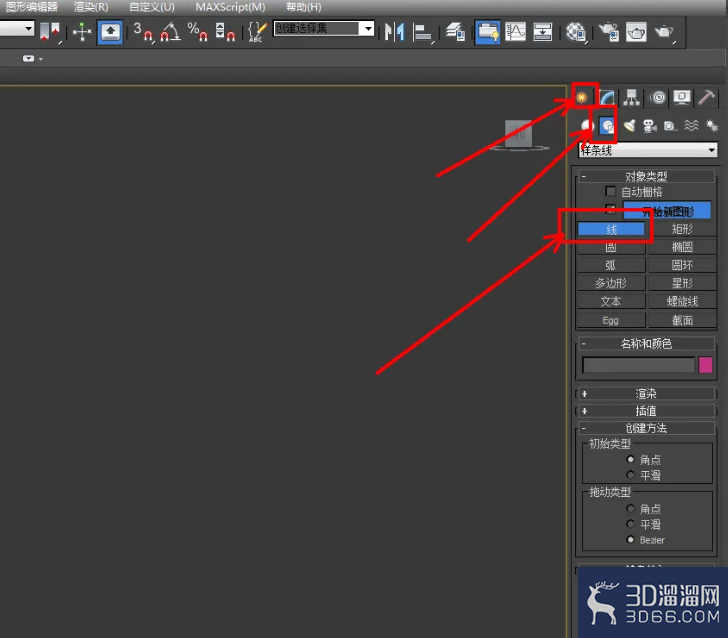728x638 pixels.
Task: Collapse the 创建方法 rollout
Action: pyautogui.click(x=645, y=428)
